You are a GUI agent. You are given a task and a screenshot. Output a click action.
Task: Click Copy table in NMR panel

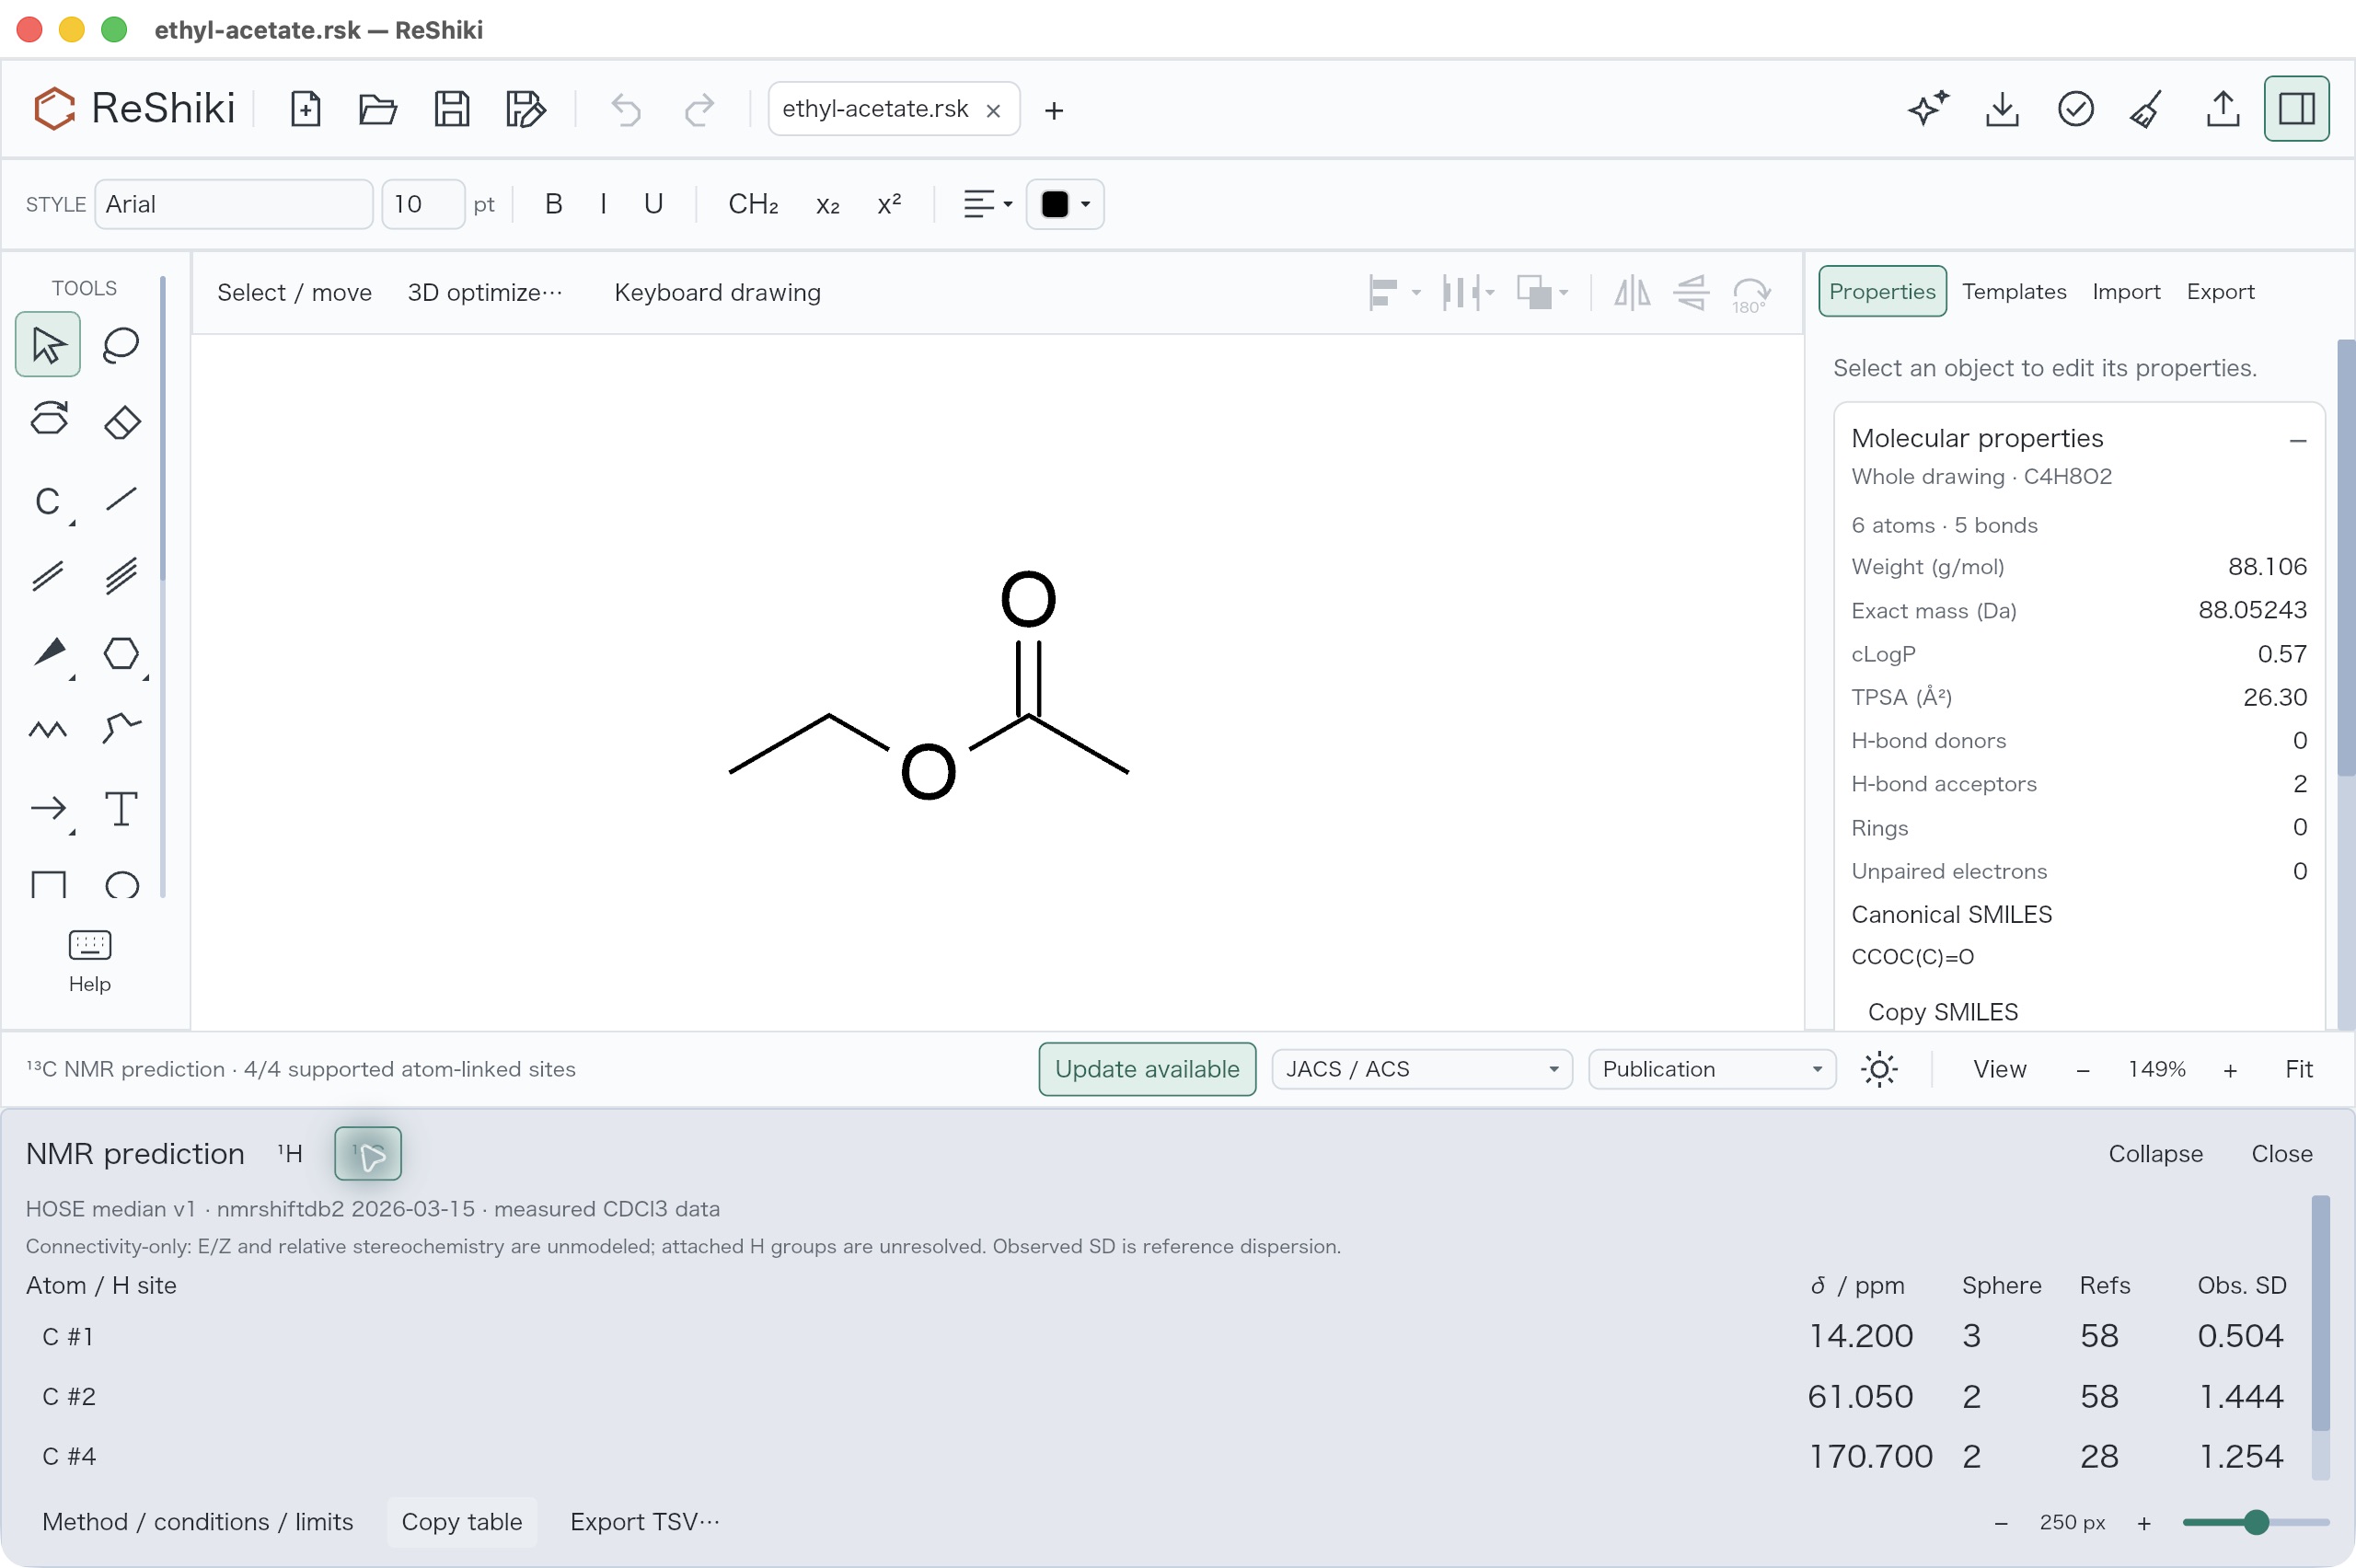[462, 1521]
